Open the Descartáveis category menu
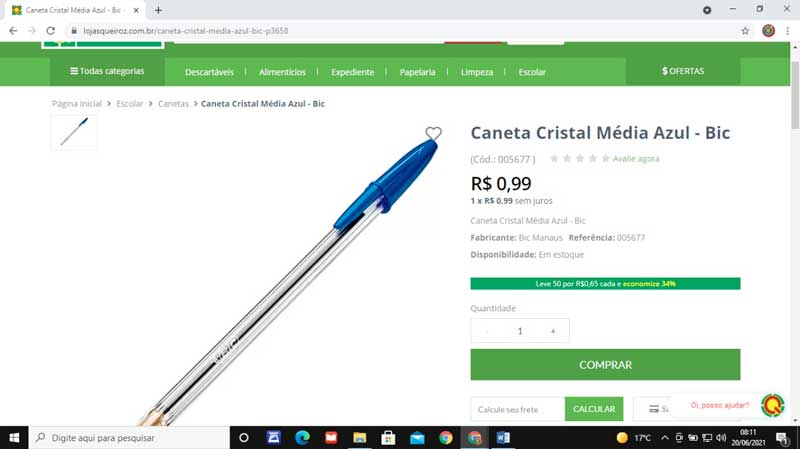The image size is (800, 449). click(x=209, y=72)
